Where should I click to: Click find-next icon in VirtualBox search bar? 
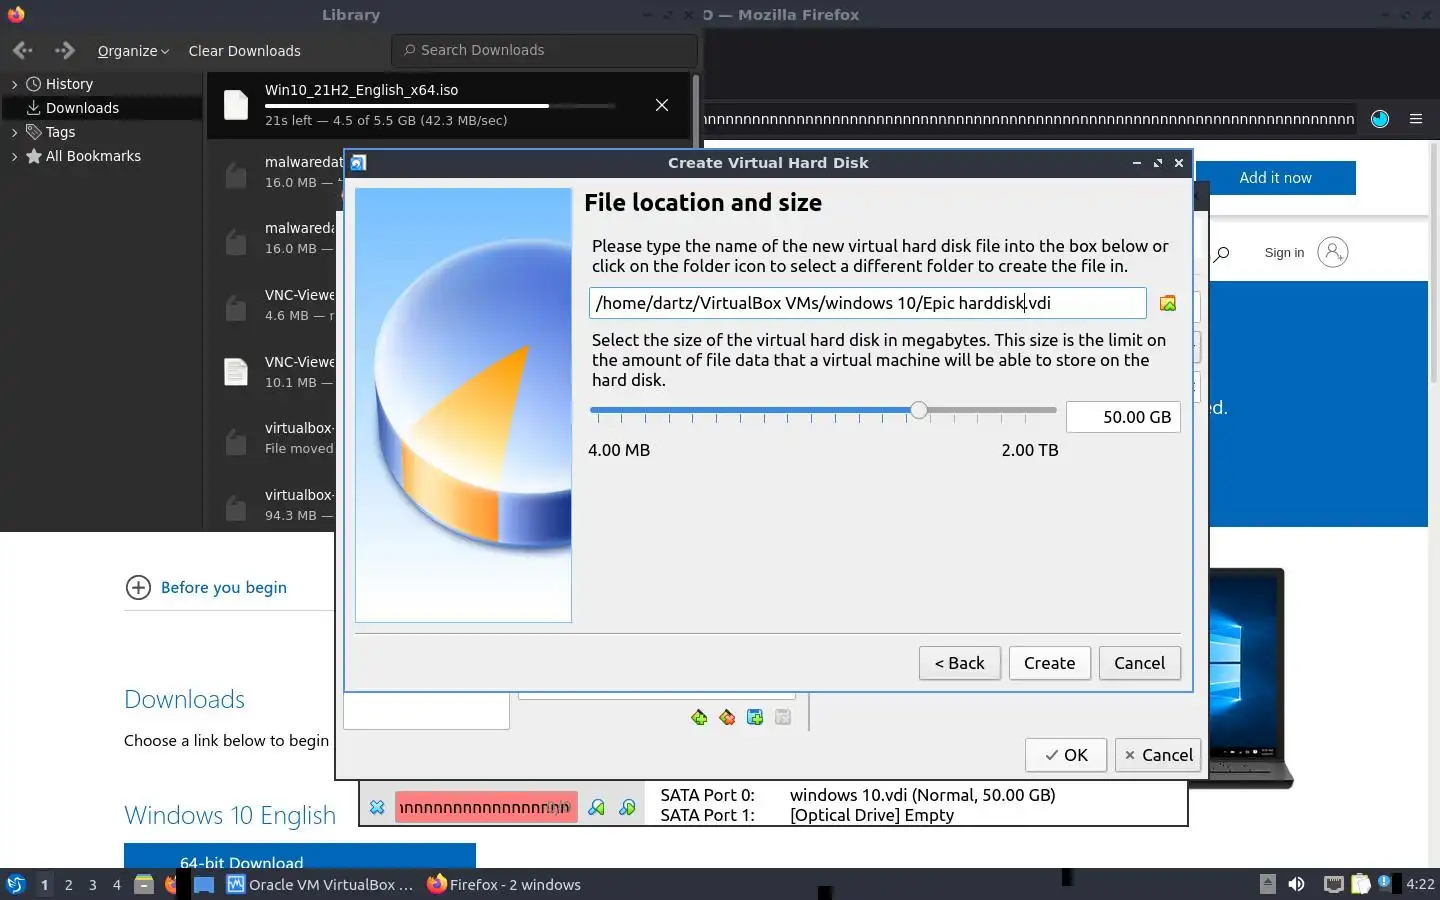pos(627,807)
